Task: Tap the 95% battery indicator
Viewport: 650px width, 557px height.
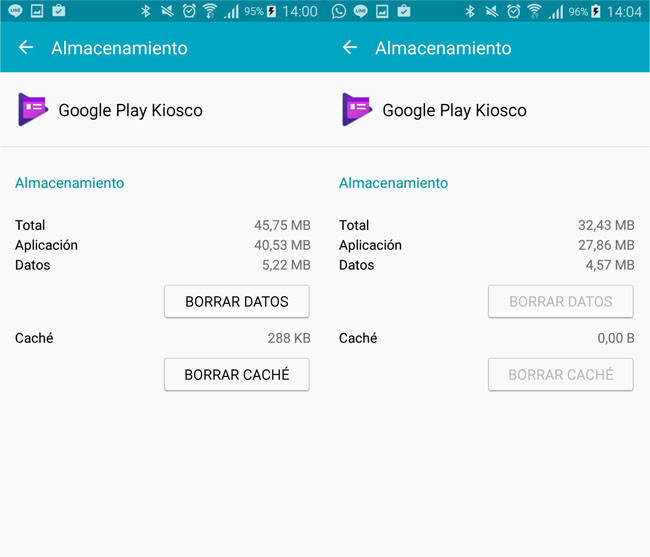Action: click(x=260, y=11)
